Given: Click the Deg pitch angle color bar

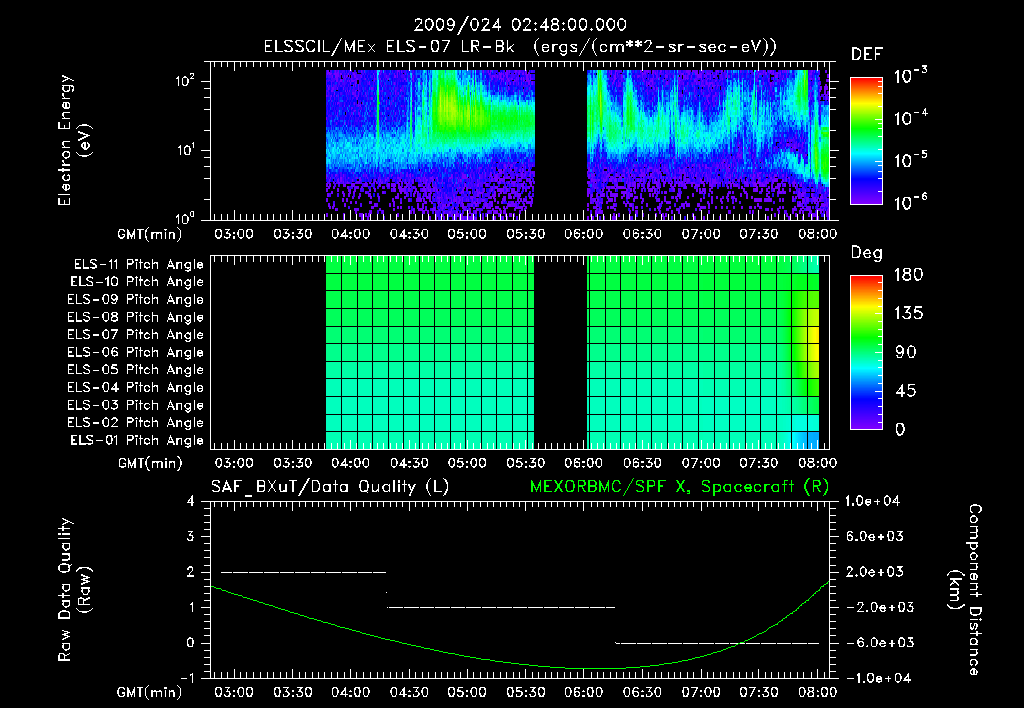Looking at the screenshot, I should pos(866,352).
